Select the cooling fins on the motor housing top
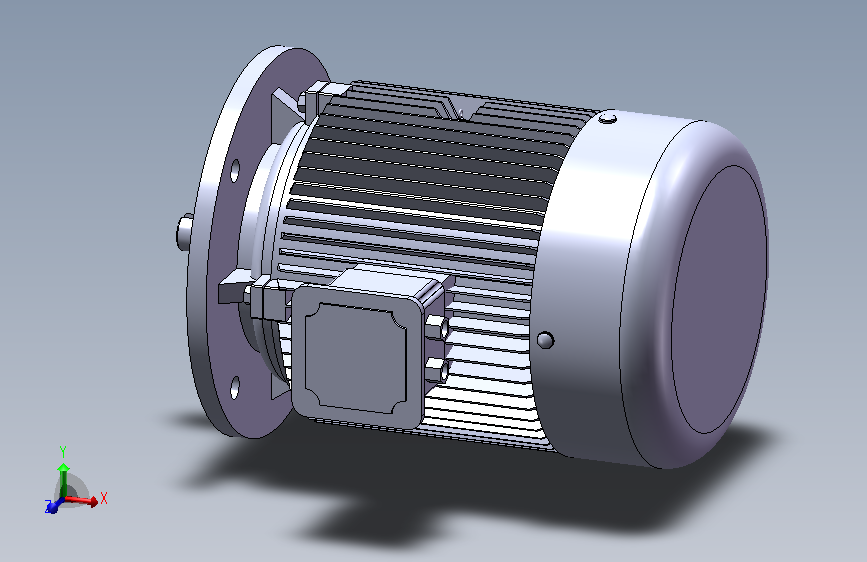Viewport: 867px width, 562px height. 437,149
